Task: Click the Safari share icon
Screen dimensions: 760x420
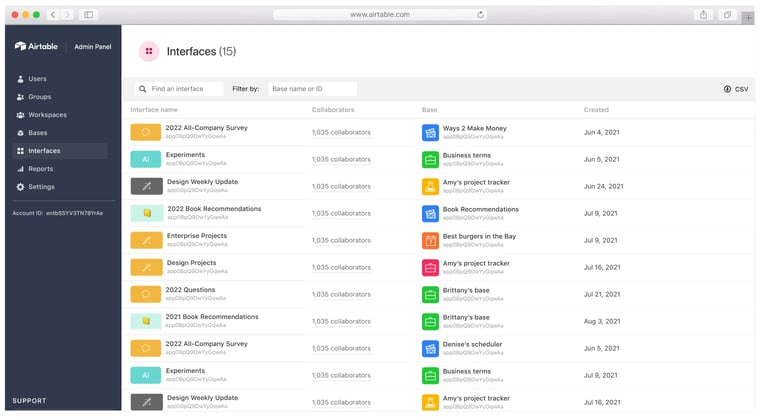Action: pyautogui.click(x=704, y=15)
